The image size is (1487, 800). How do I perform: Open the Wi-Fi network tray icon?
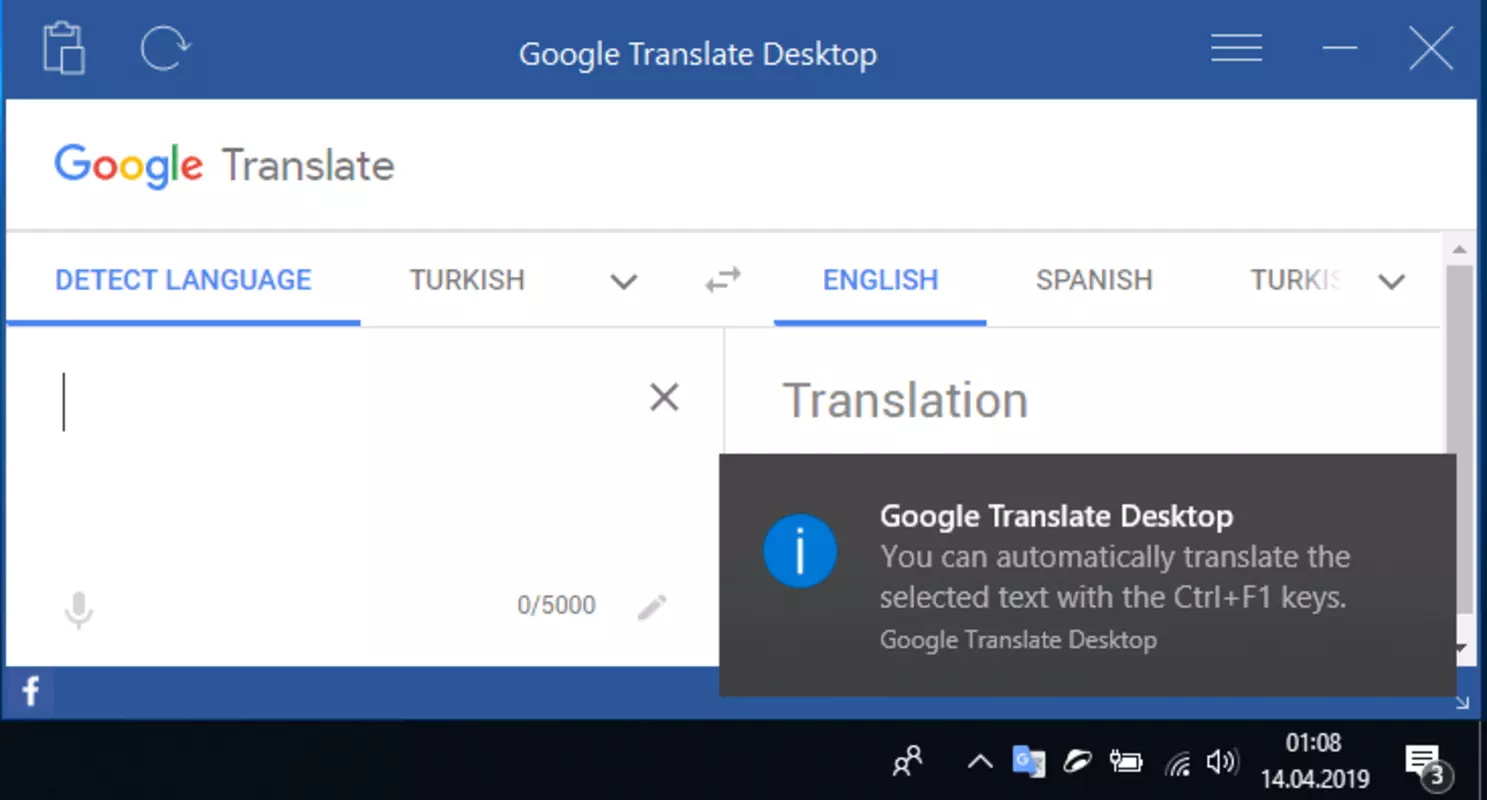(1179, 763)
